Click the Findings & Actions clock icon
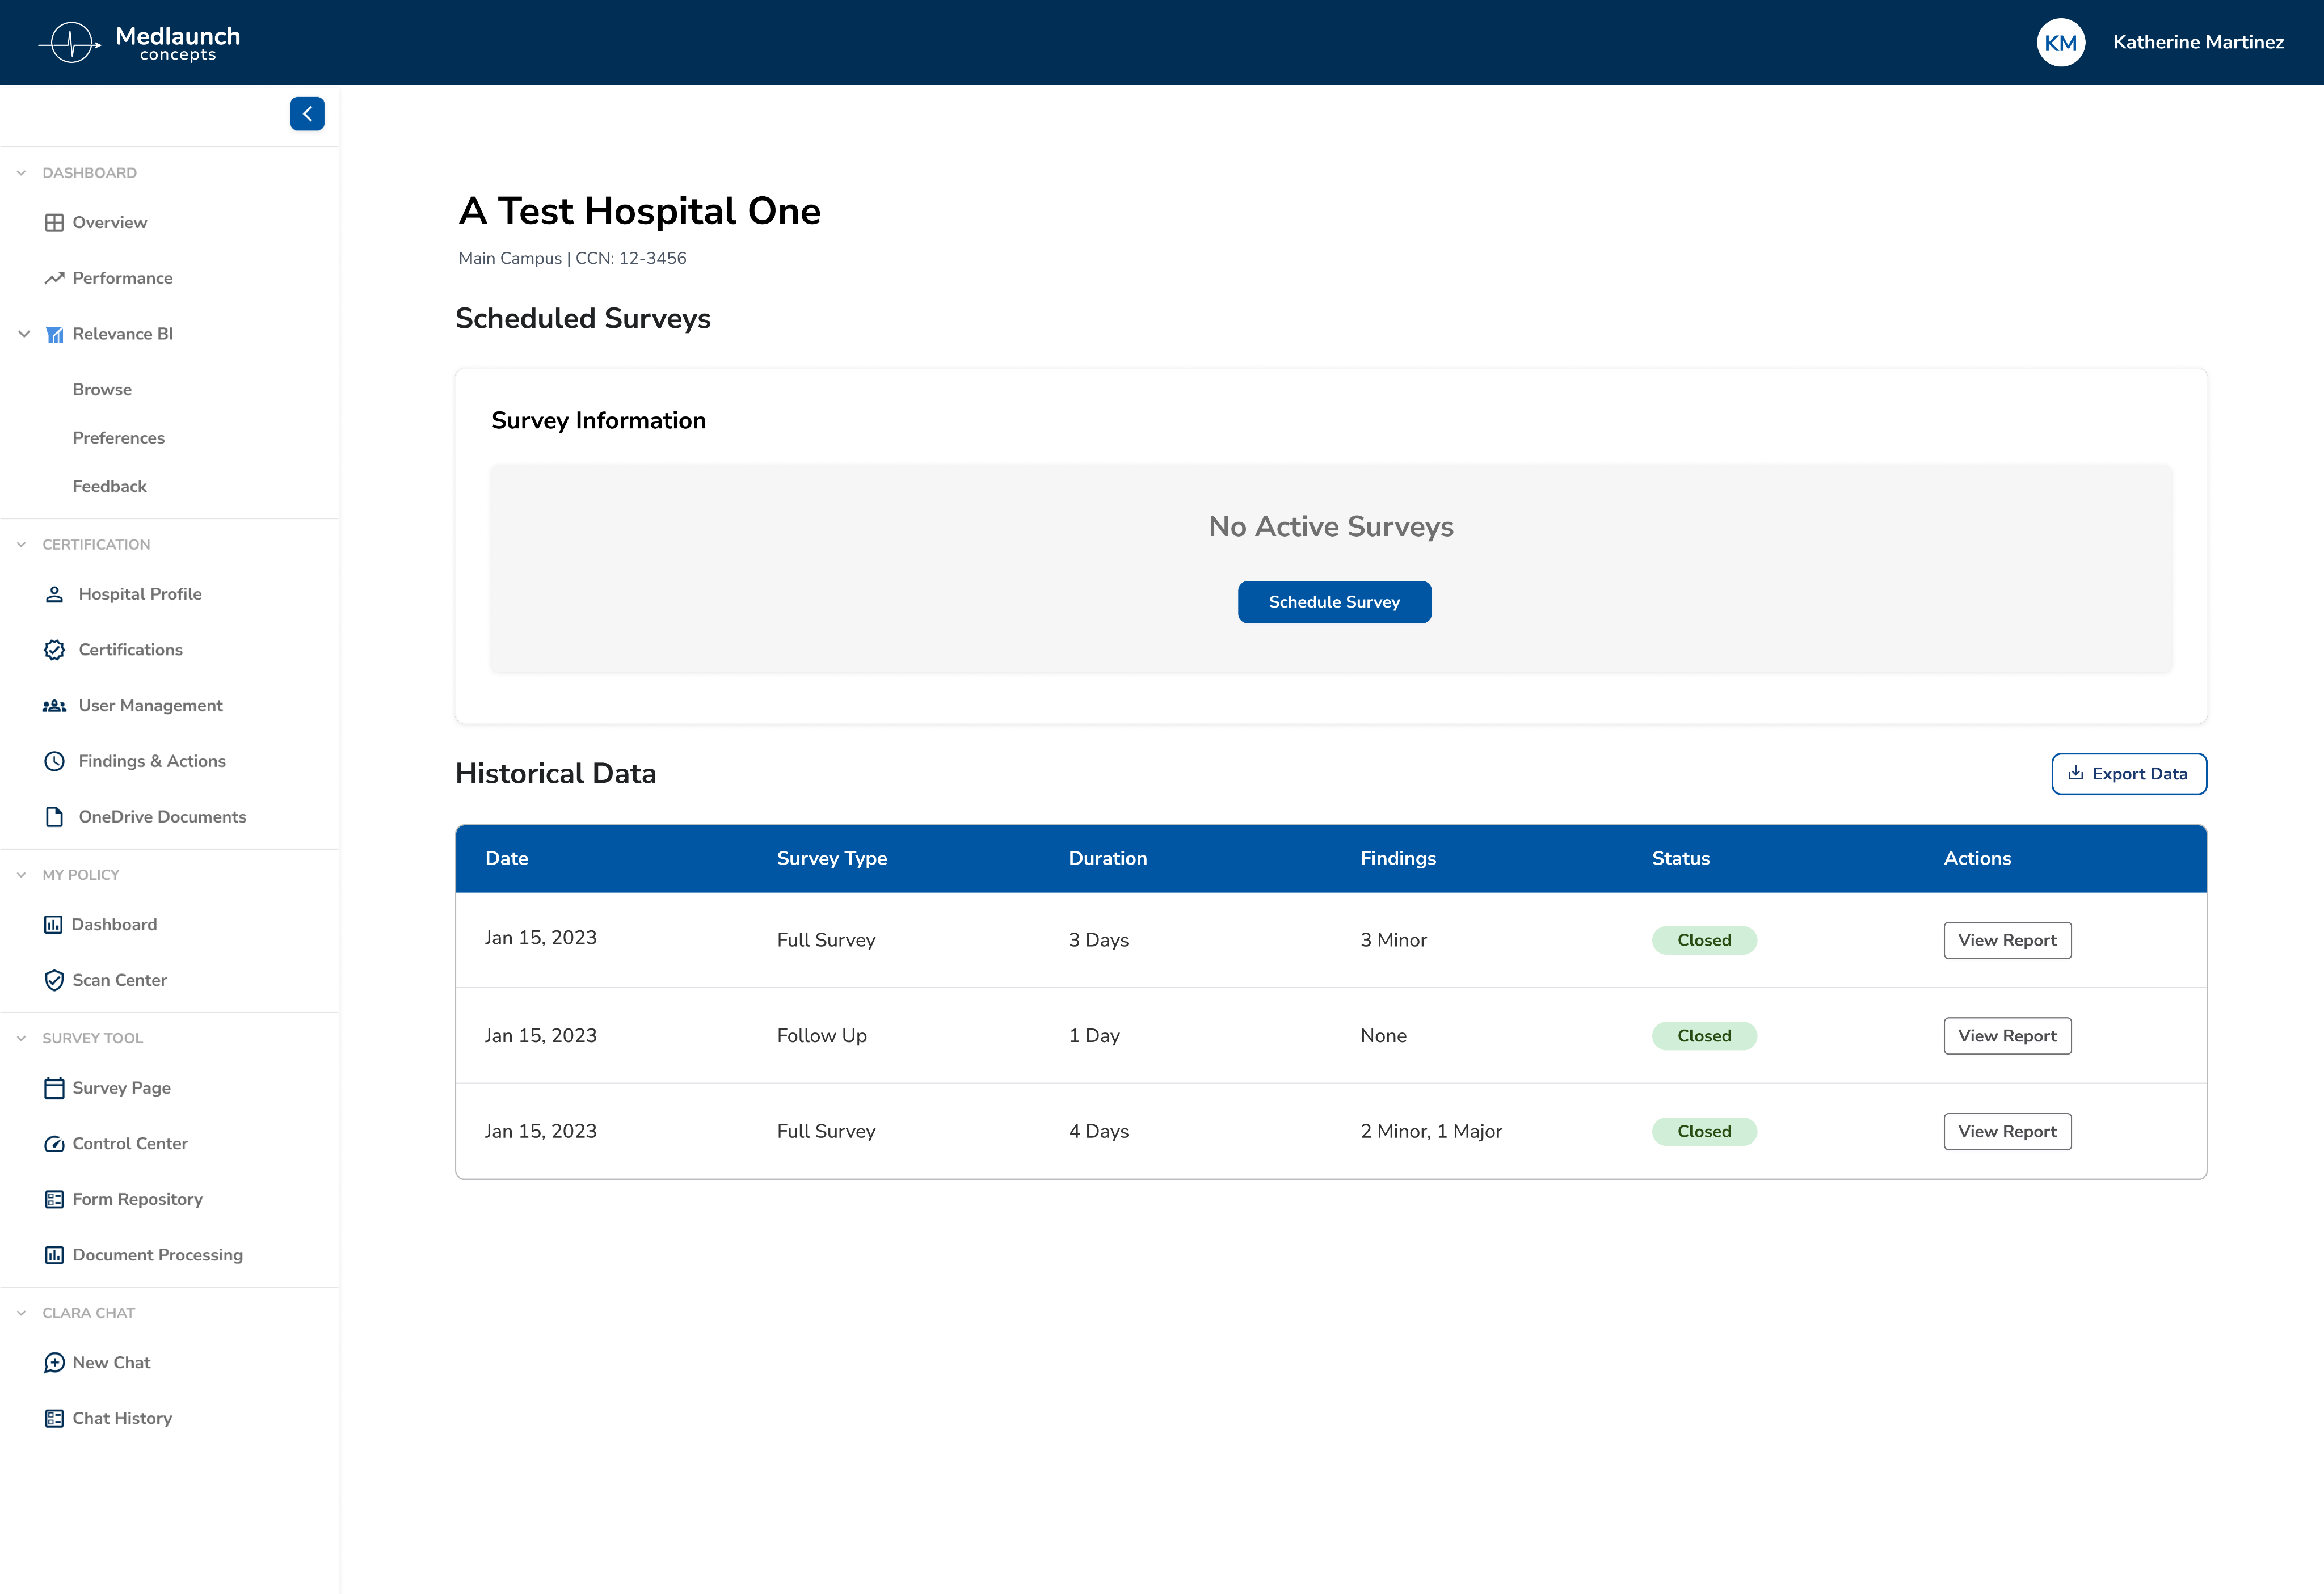This screenshot has width=2324, height=1594. pos(54,761)
